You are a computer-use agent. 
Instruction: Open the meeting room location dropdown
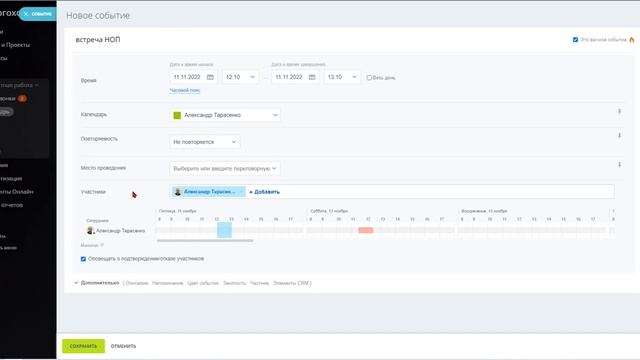click(x=225, y=168)
